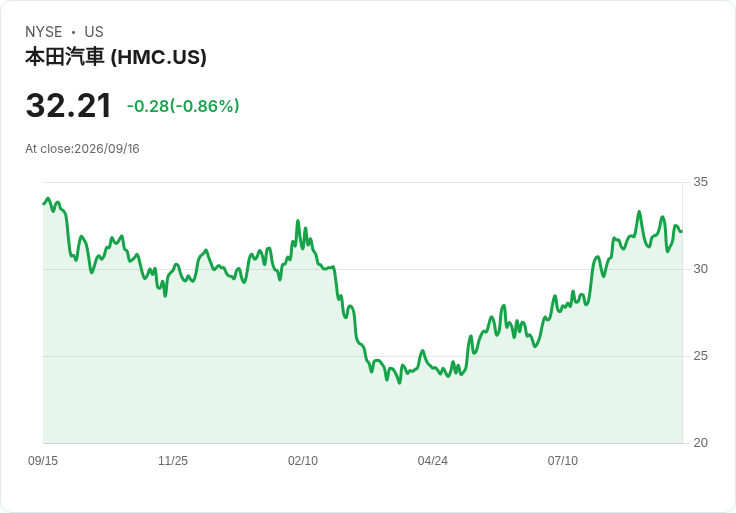
Task: Click the chart line's starting point at 09/15
Action: click(x=44, y=204)
